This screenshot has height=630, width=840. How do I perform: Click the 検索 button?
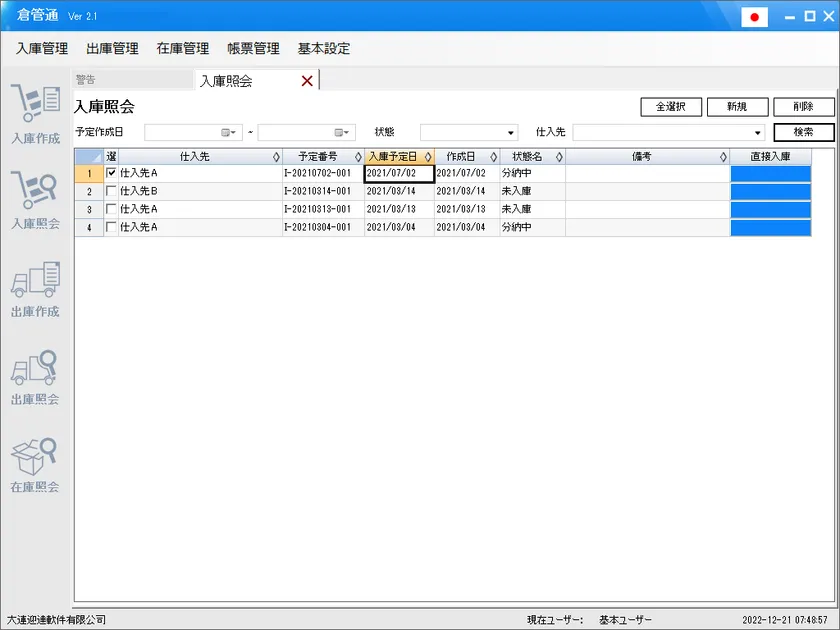(803, 132)
